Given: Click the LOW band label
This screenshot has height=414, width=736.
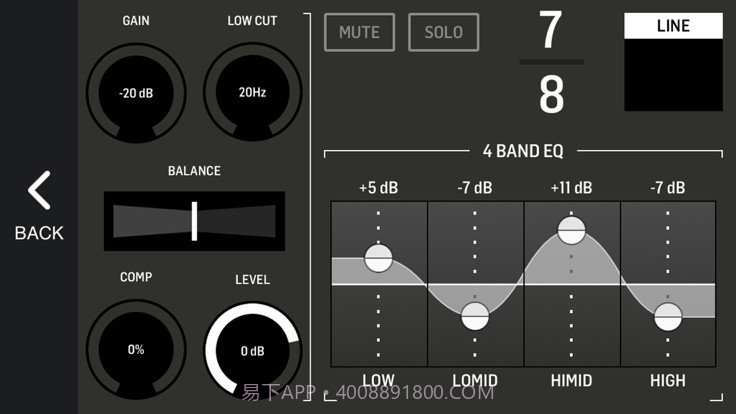Looking at the screenshot, I should click(x=379, y=380).
